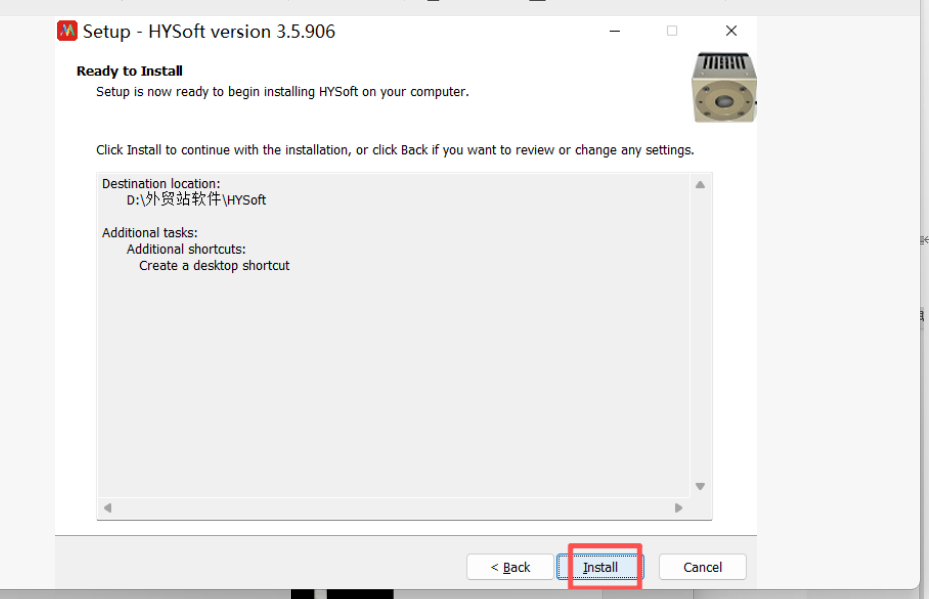Viewport: 929px width, 599px height.
Task: Go Back to the previous setup step
Action: click(510, 567)
